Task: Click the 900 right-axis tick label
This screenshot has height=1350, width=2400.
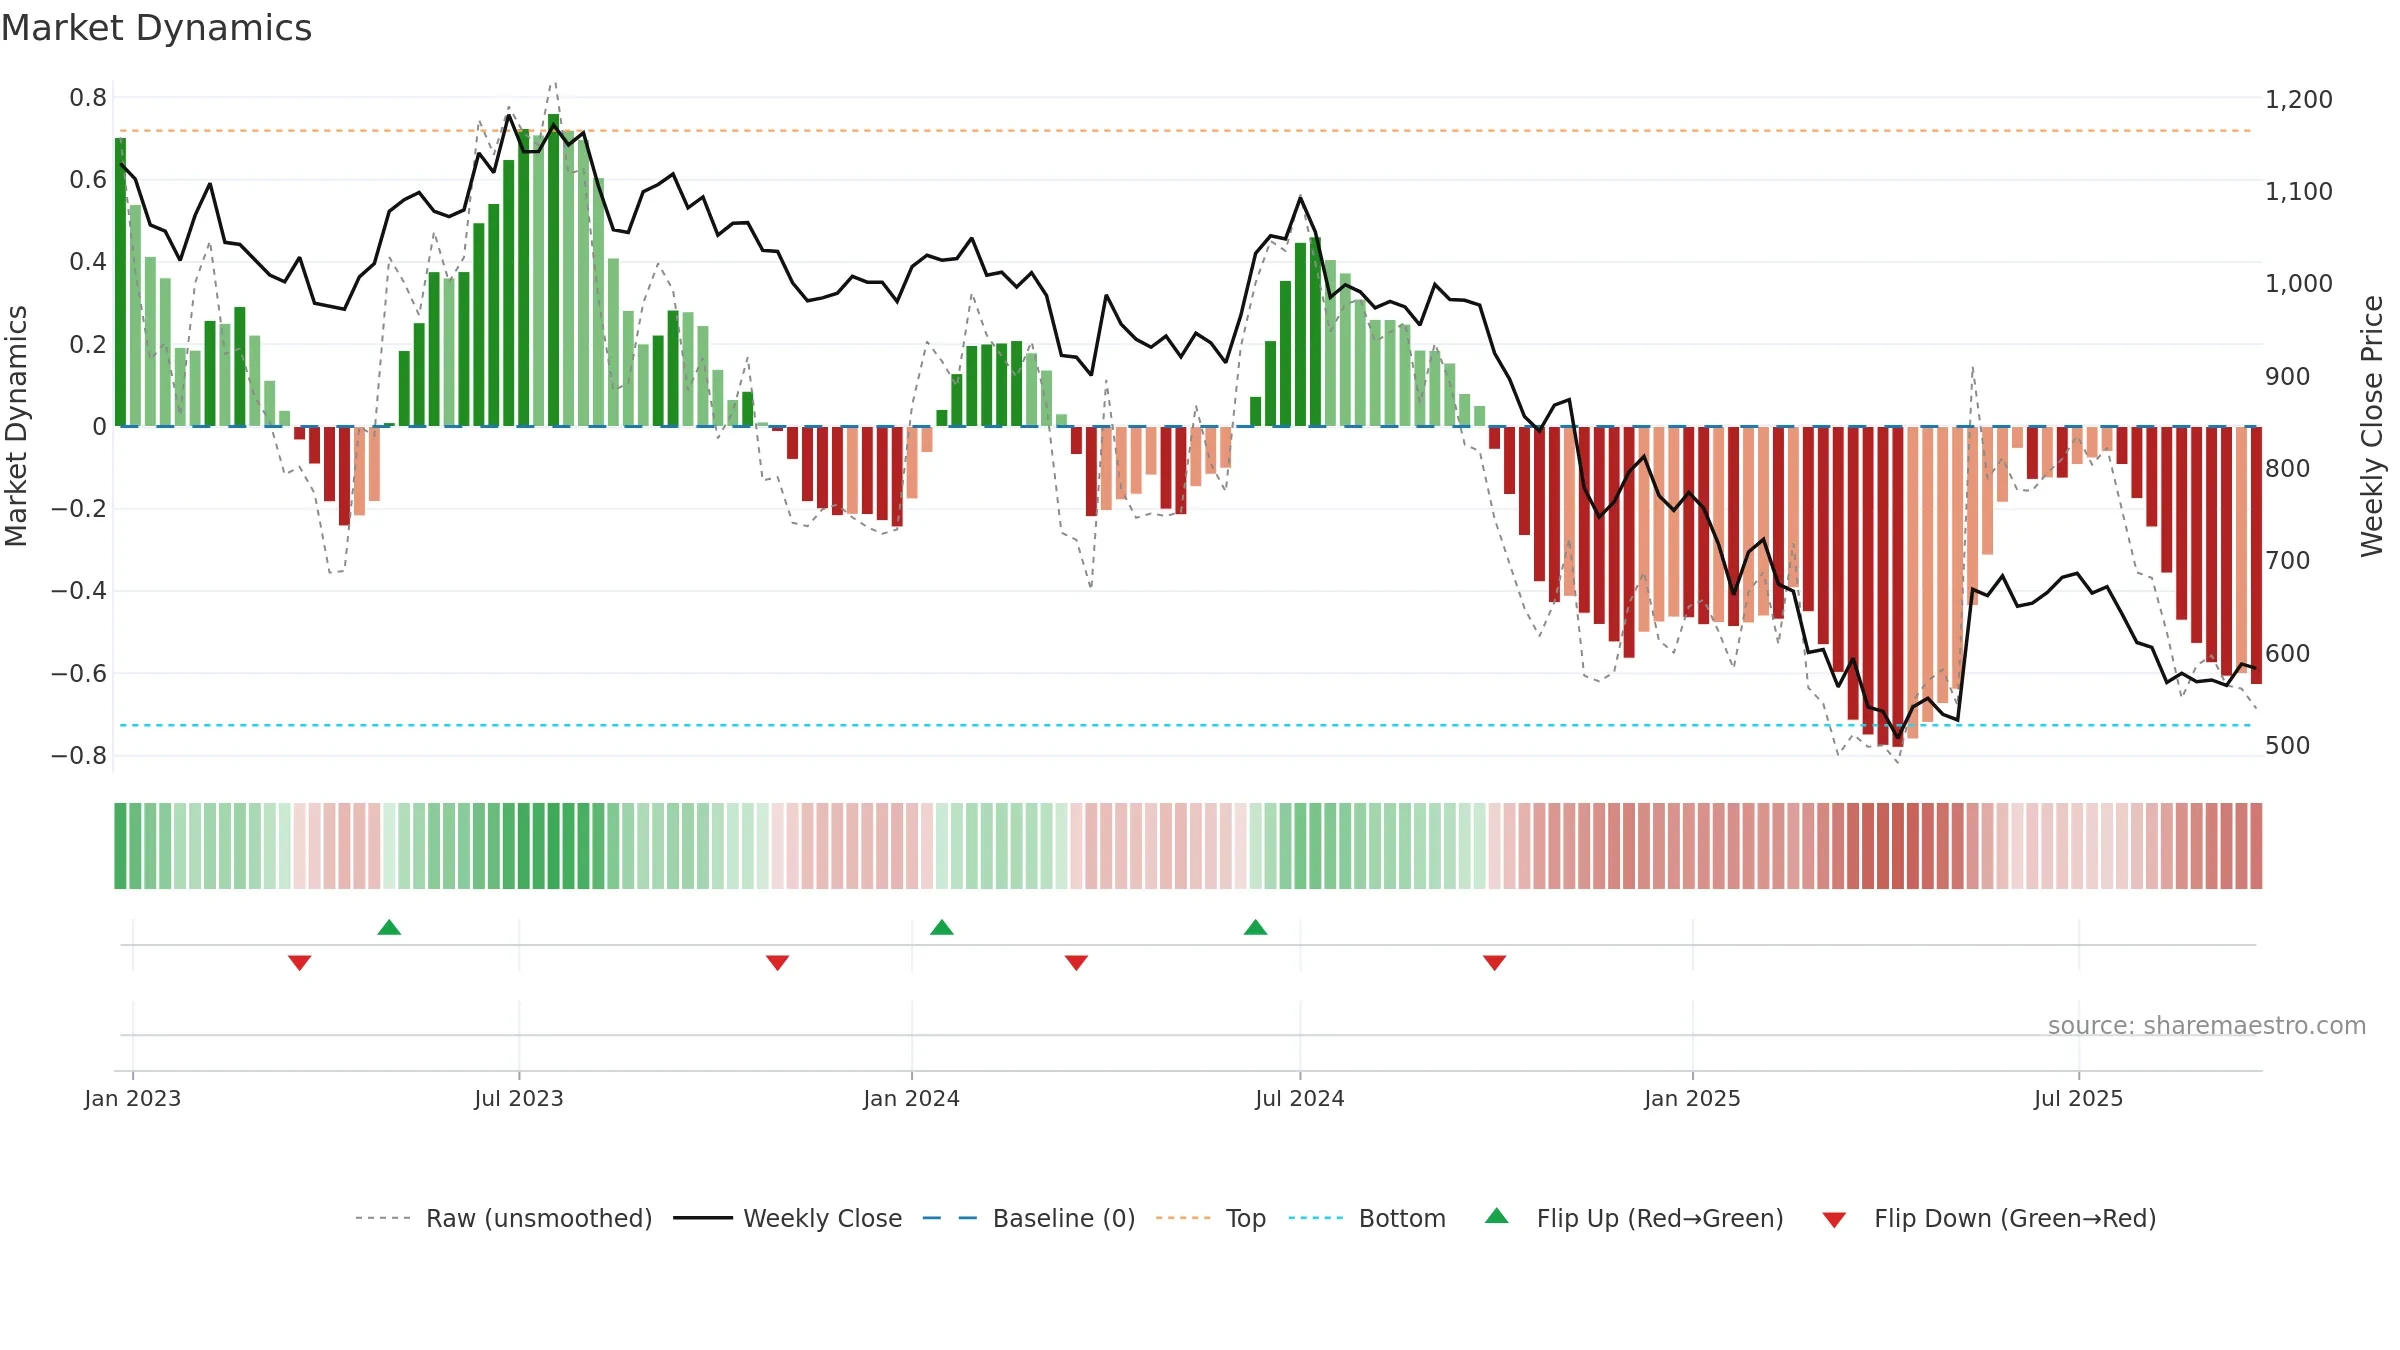Action: click(2288, 376)
